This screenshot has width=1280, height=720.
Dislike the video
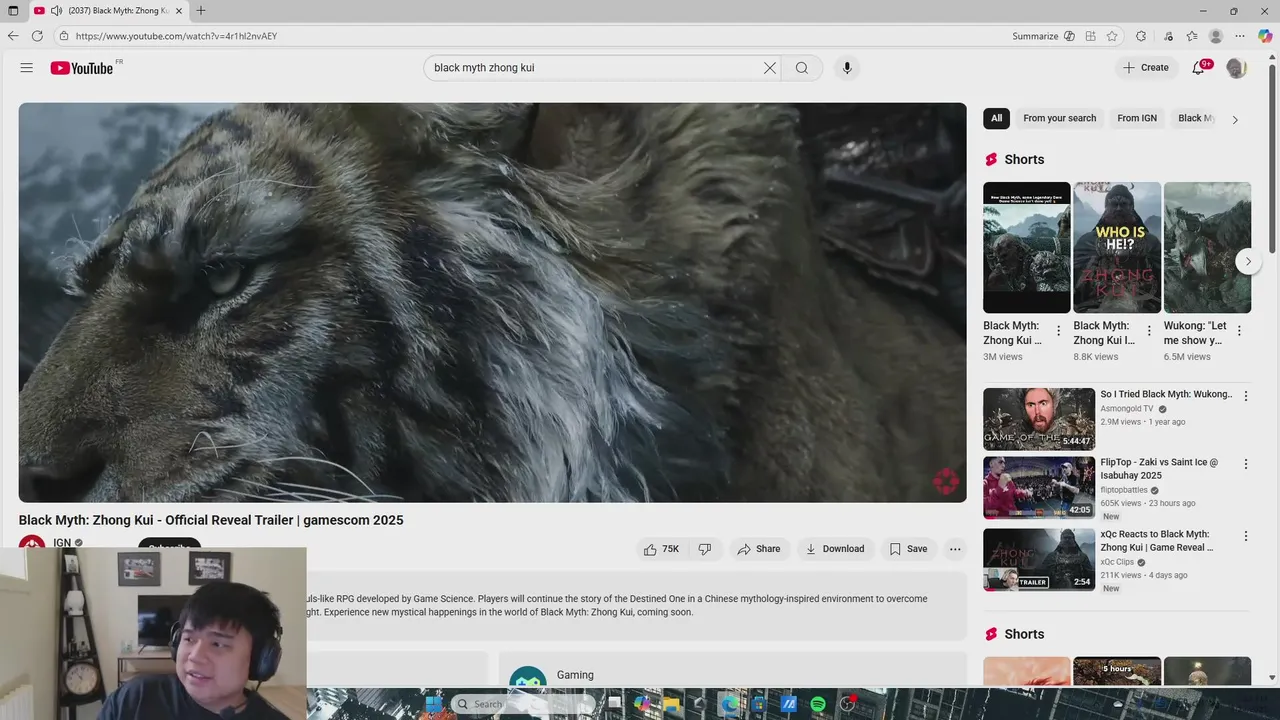coord(705,549)
